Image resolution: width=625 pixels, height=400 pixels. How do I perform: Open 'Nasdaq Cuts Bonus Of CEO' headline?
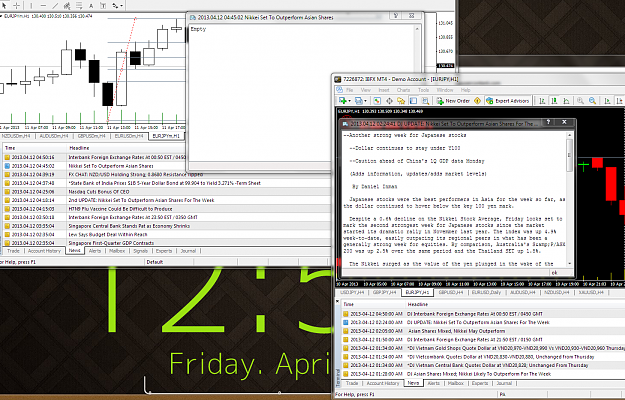point(99,192)
